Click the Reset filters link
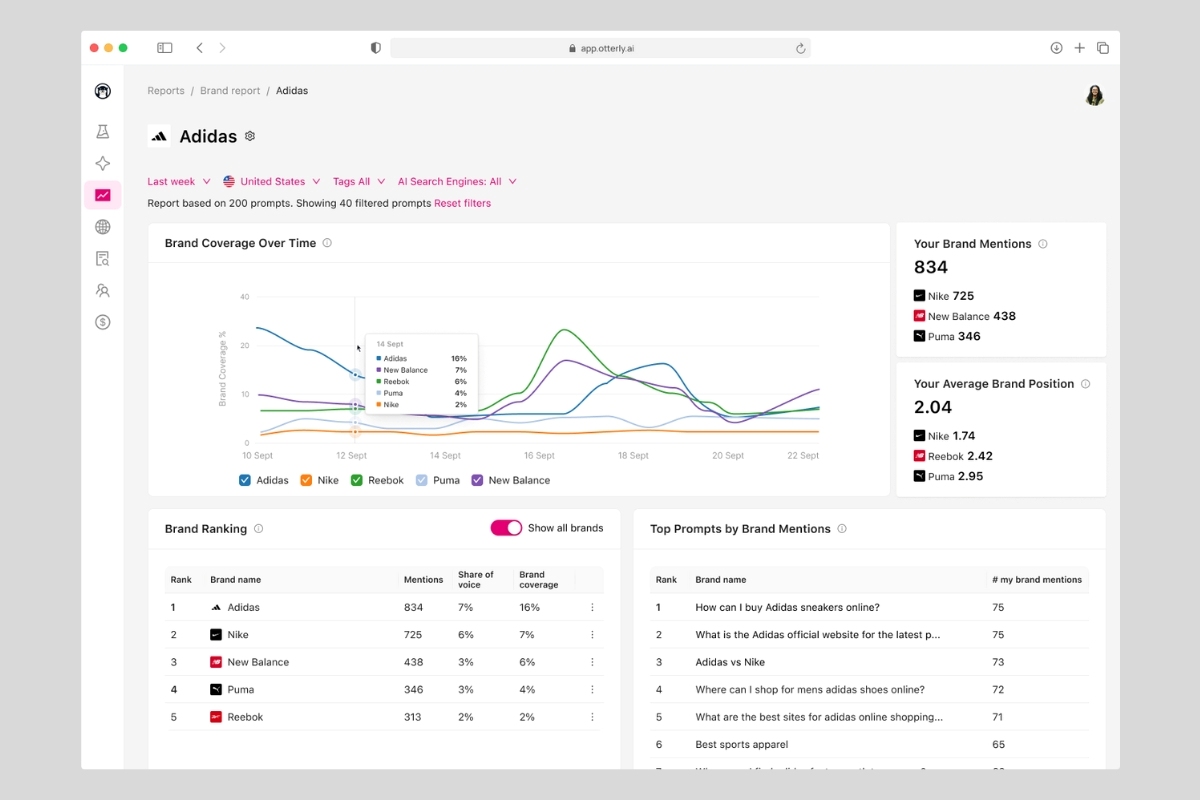Viewport: 1200px width, 800px height. 462,203
